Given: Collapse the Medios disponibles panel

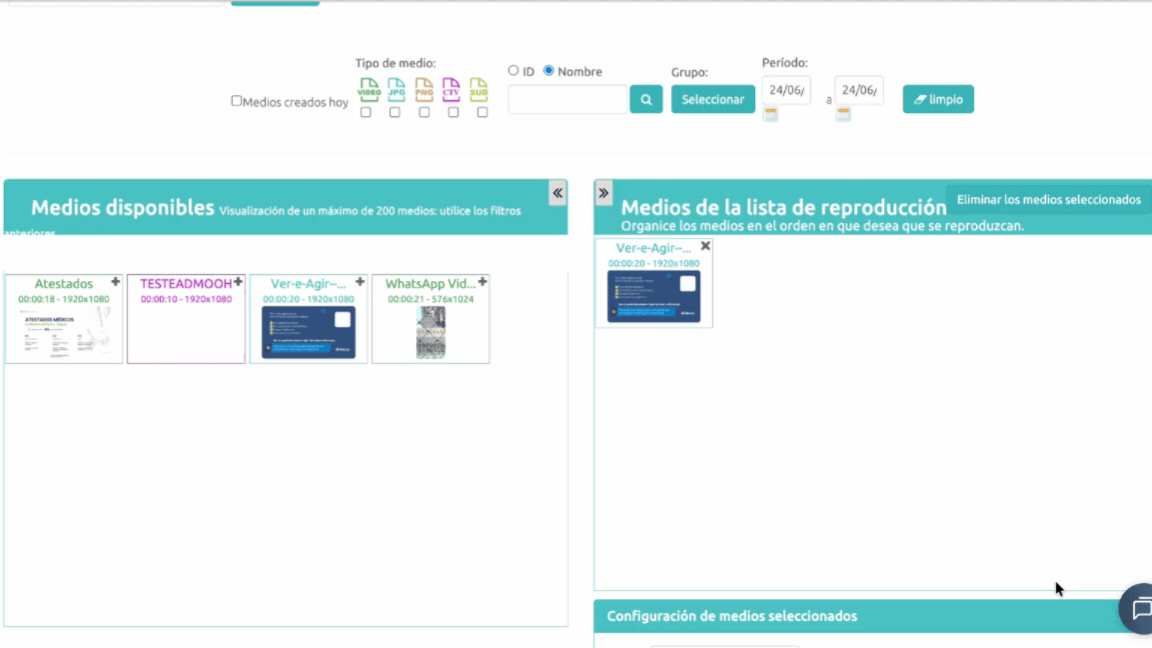Looking at the screenshot, I should tap(558, 193).
